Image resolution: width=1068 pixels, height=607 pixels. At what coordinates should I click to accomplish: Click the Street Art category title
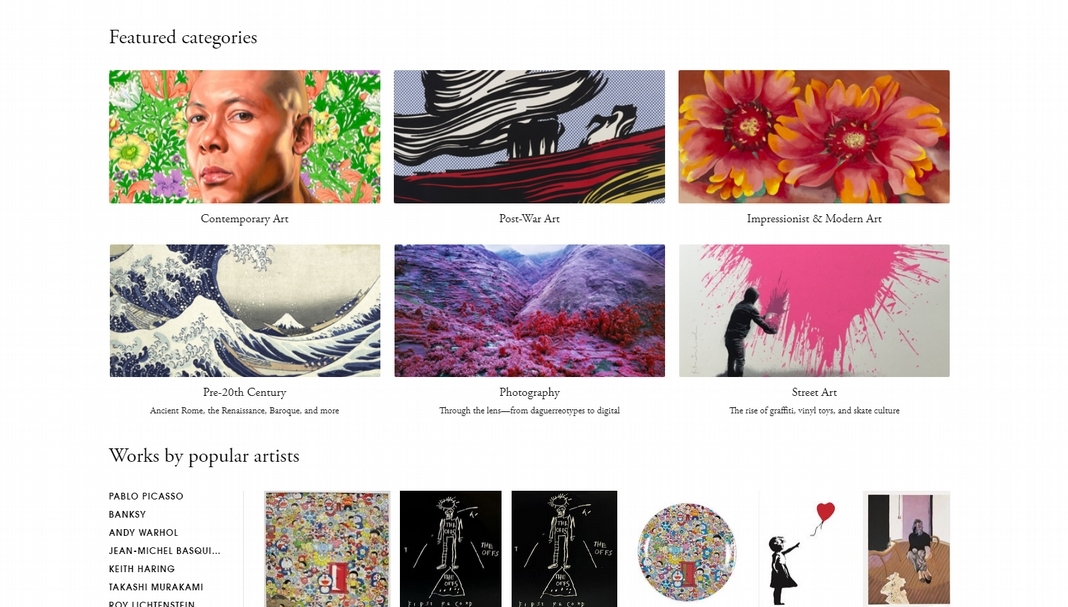814,392
